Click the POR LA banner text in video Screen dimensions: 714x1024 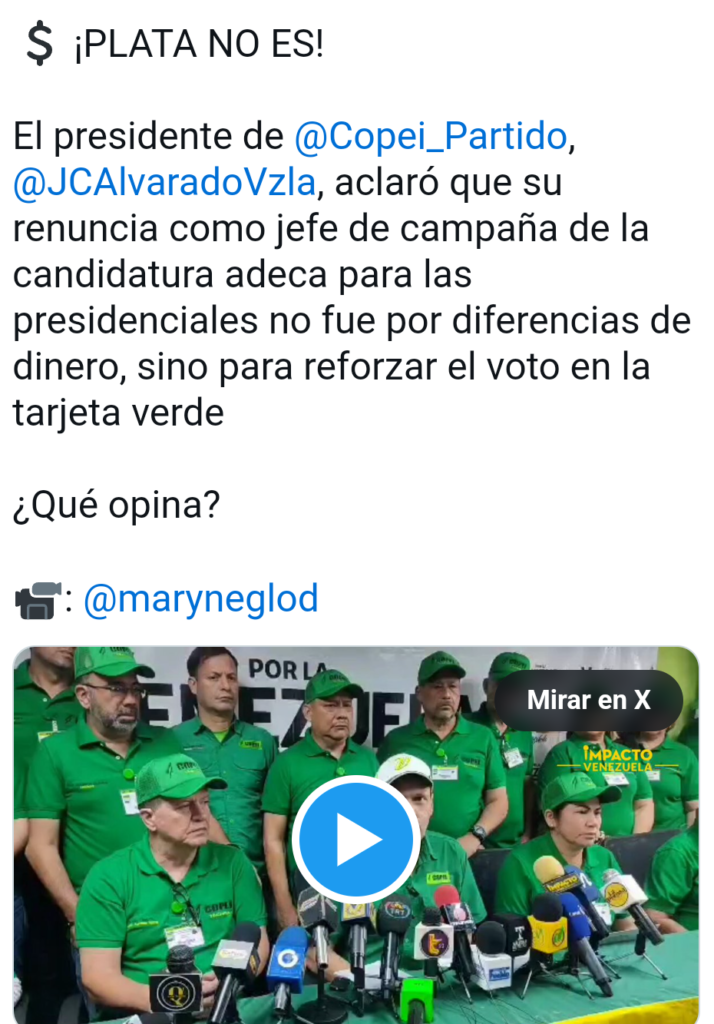(x=287, y=669)
